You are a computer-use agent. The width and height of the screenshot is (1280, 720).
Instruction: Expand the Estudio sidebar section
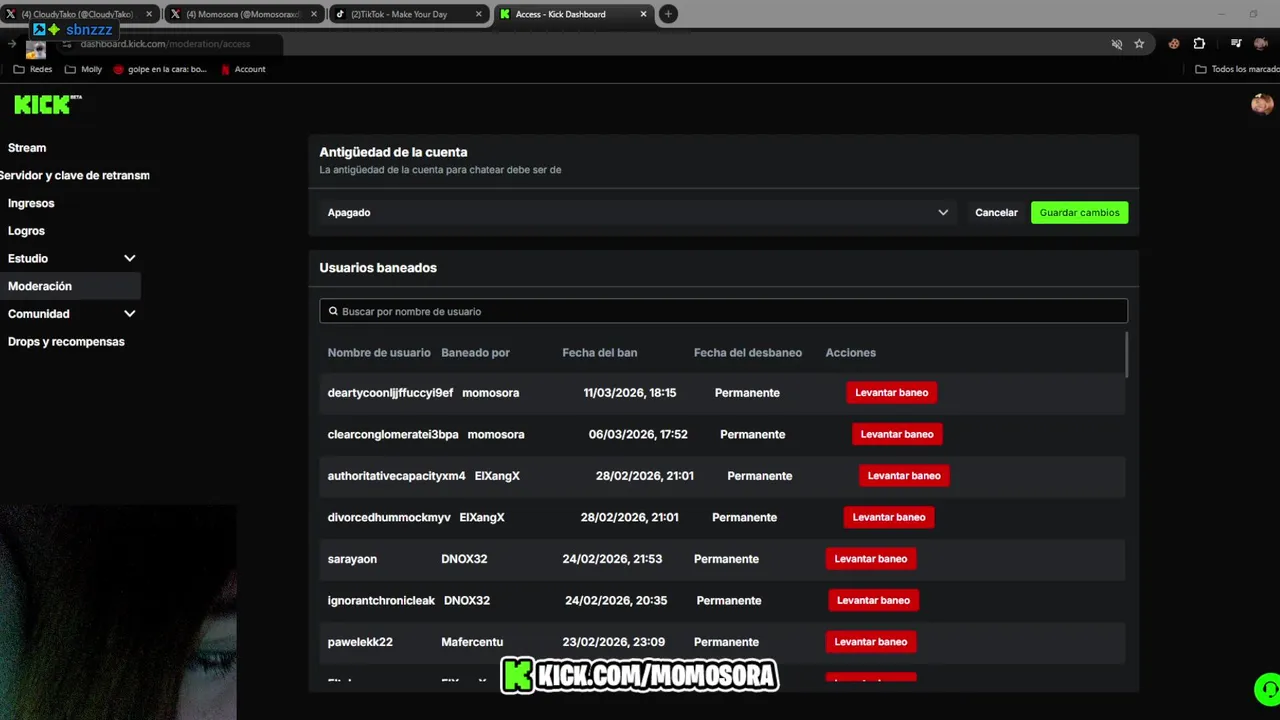(x=129, y=258)
